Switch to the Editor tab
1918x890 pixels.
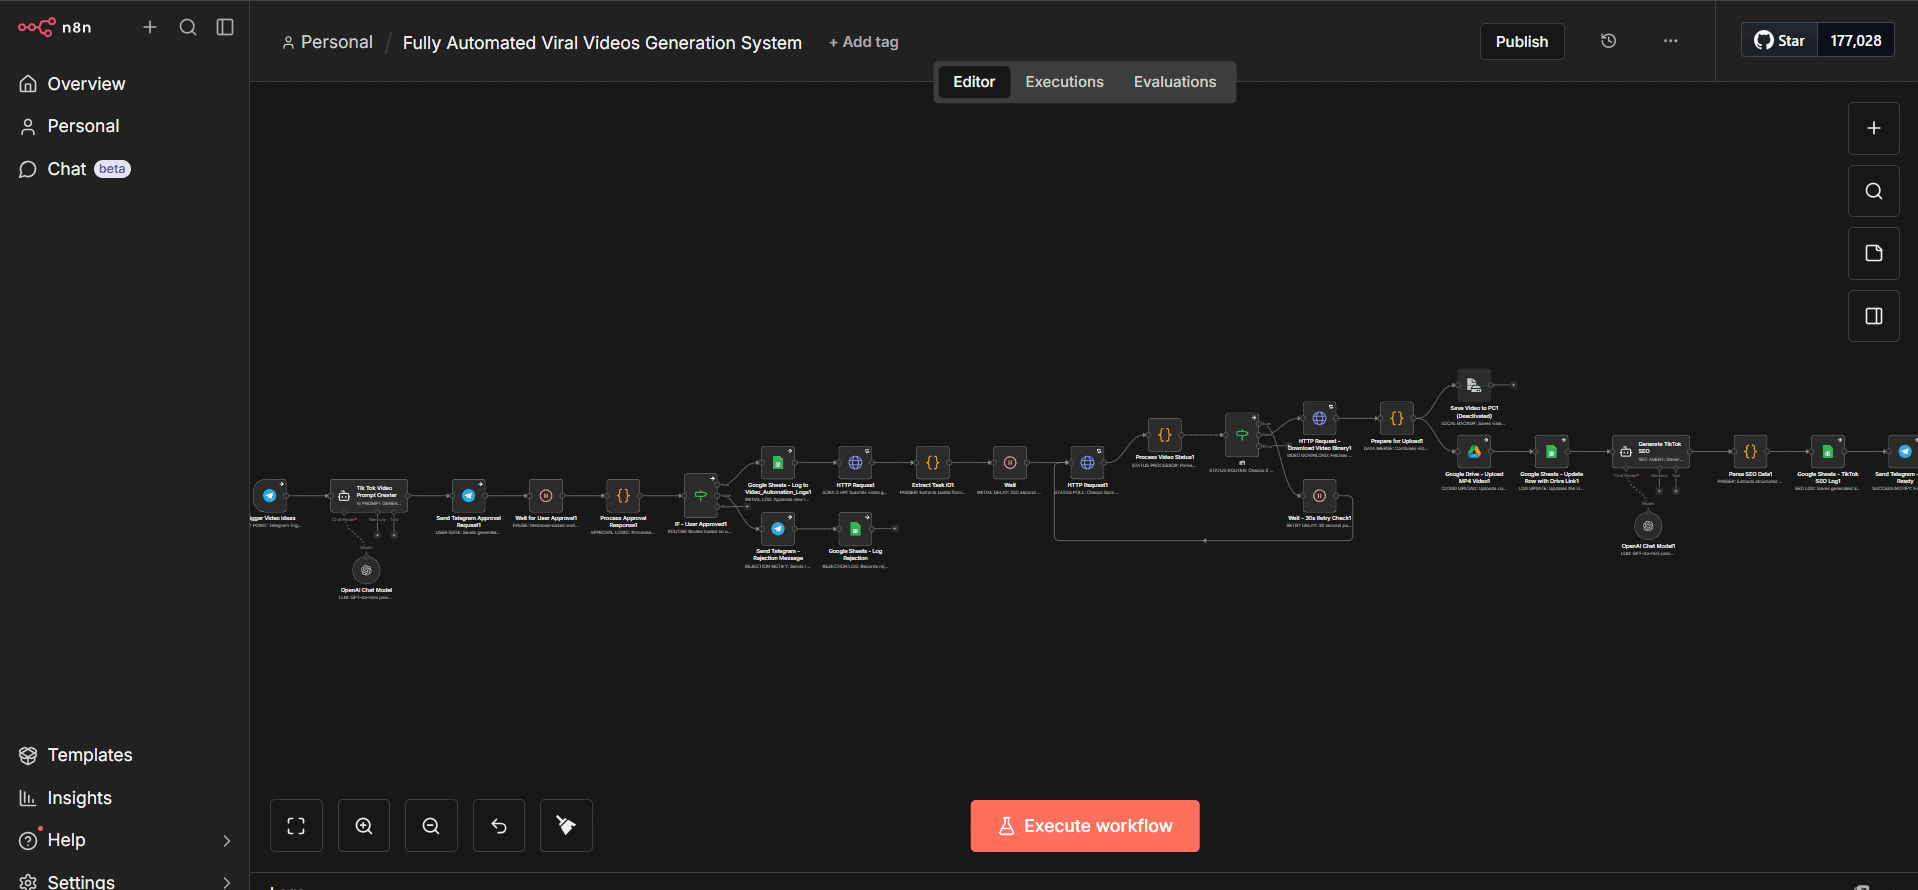pyautogui.click(x=974, y=82)
